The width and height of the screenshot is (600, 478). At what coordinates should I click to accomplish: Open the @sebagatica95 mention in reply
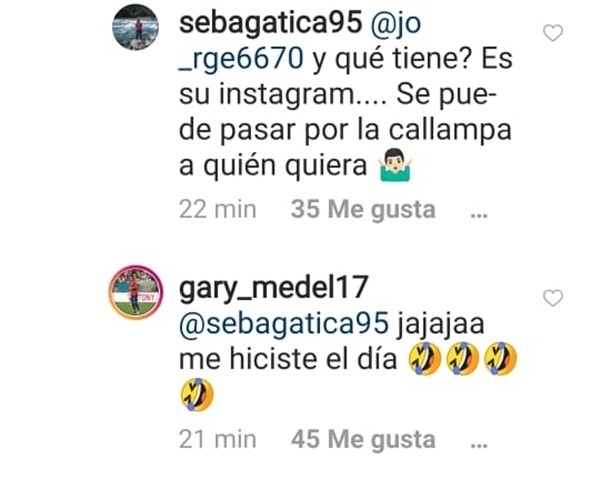click(x=284, y=324)
